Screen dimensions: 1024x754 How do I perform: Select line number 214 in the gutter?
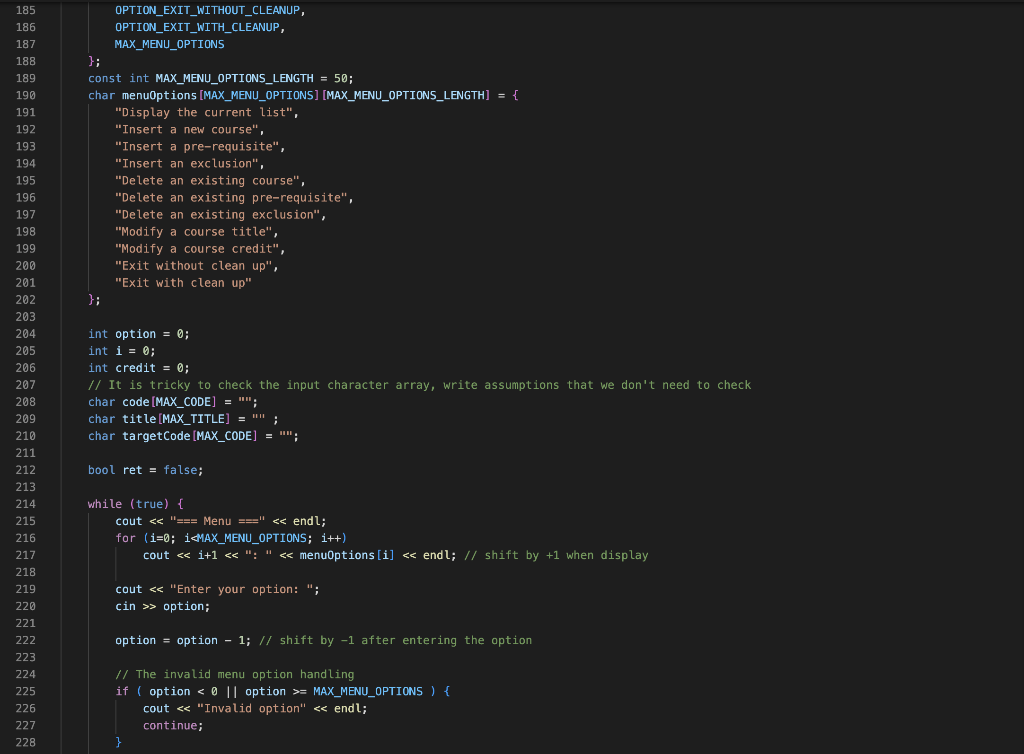pyautogui.click(x=25, y=504)
